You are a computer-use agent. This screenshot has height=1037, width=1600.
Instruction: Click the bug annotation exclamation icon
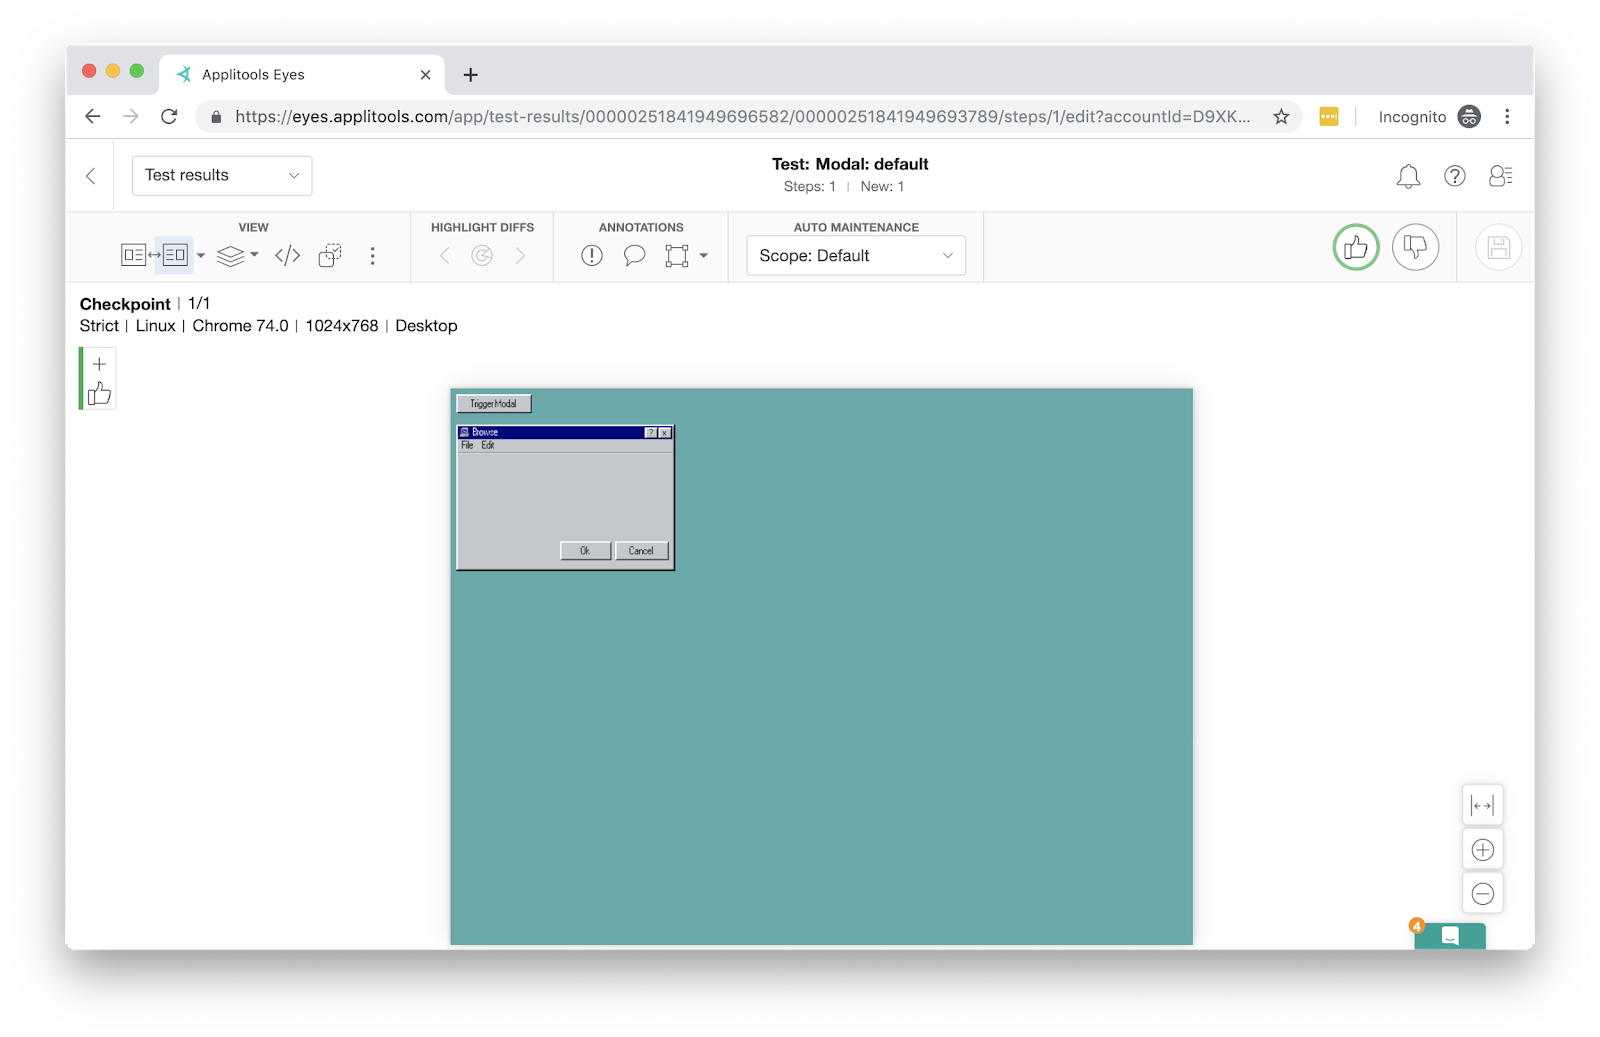click(x=592, y=256)
